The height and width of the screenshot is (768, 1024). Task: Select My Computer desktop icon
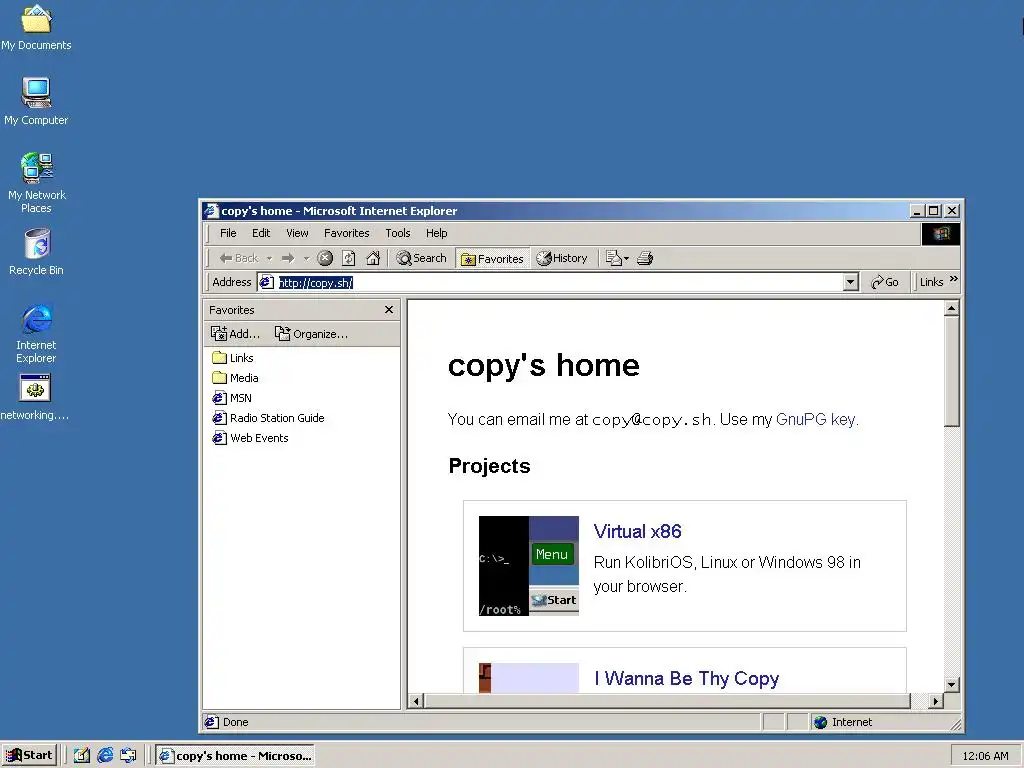(36, 101)
